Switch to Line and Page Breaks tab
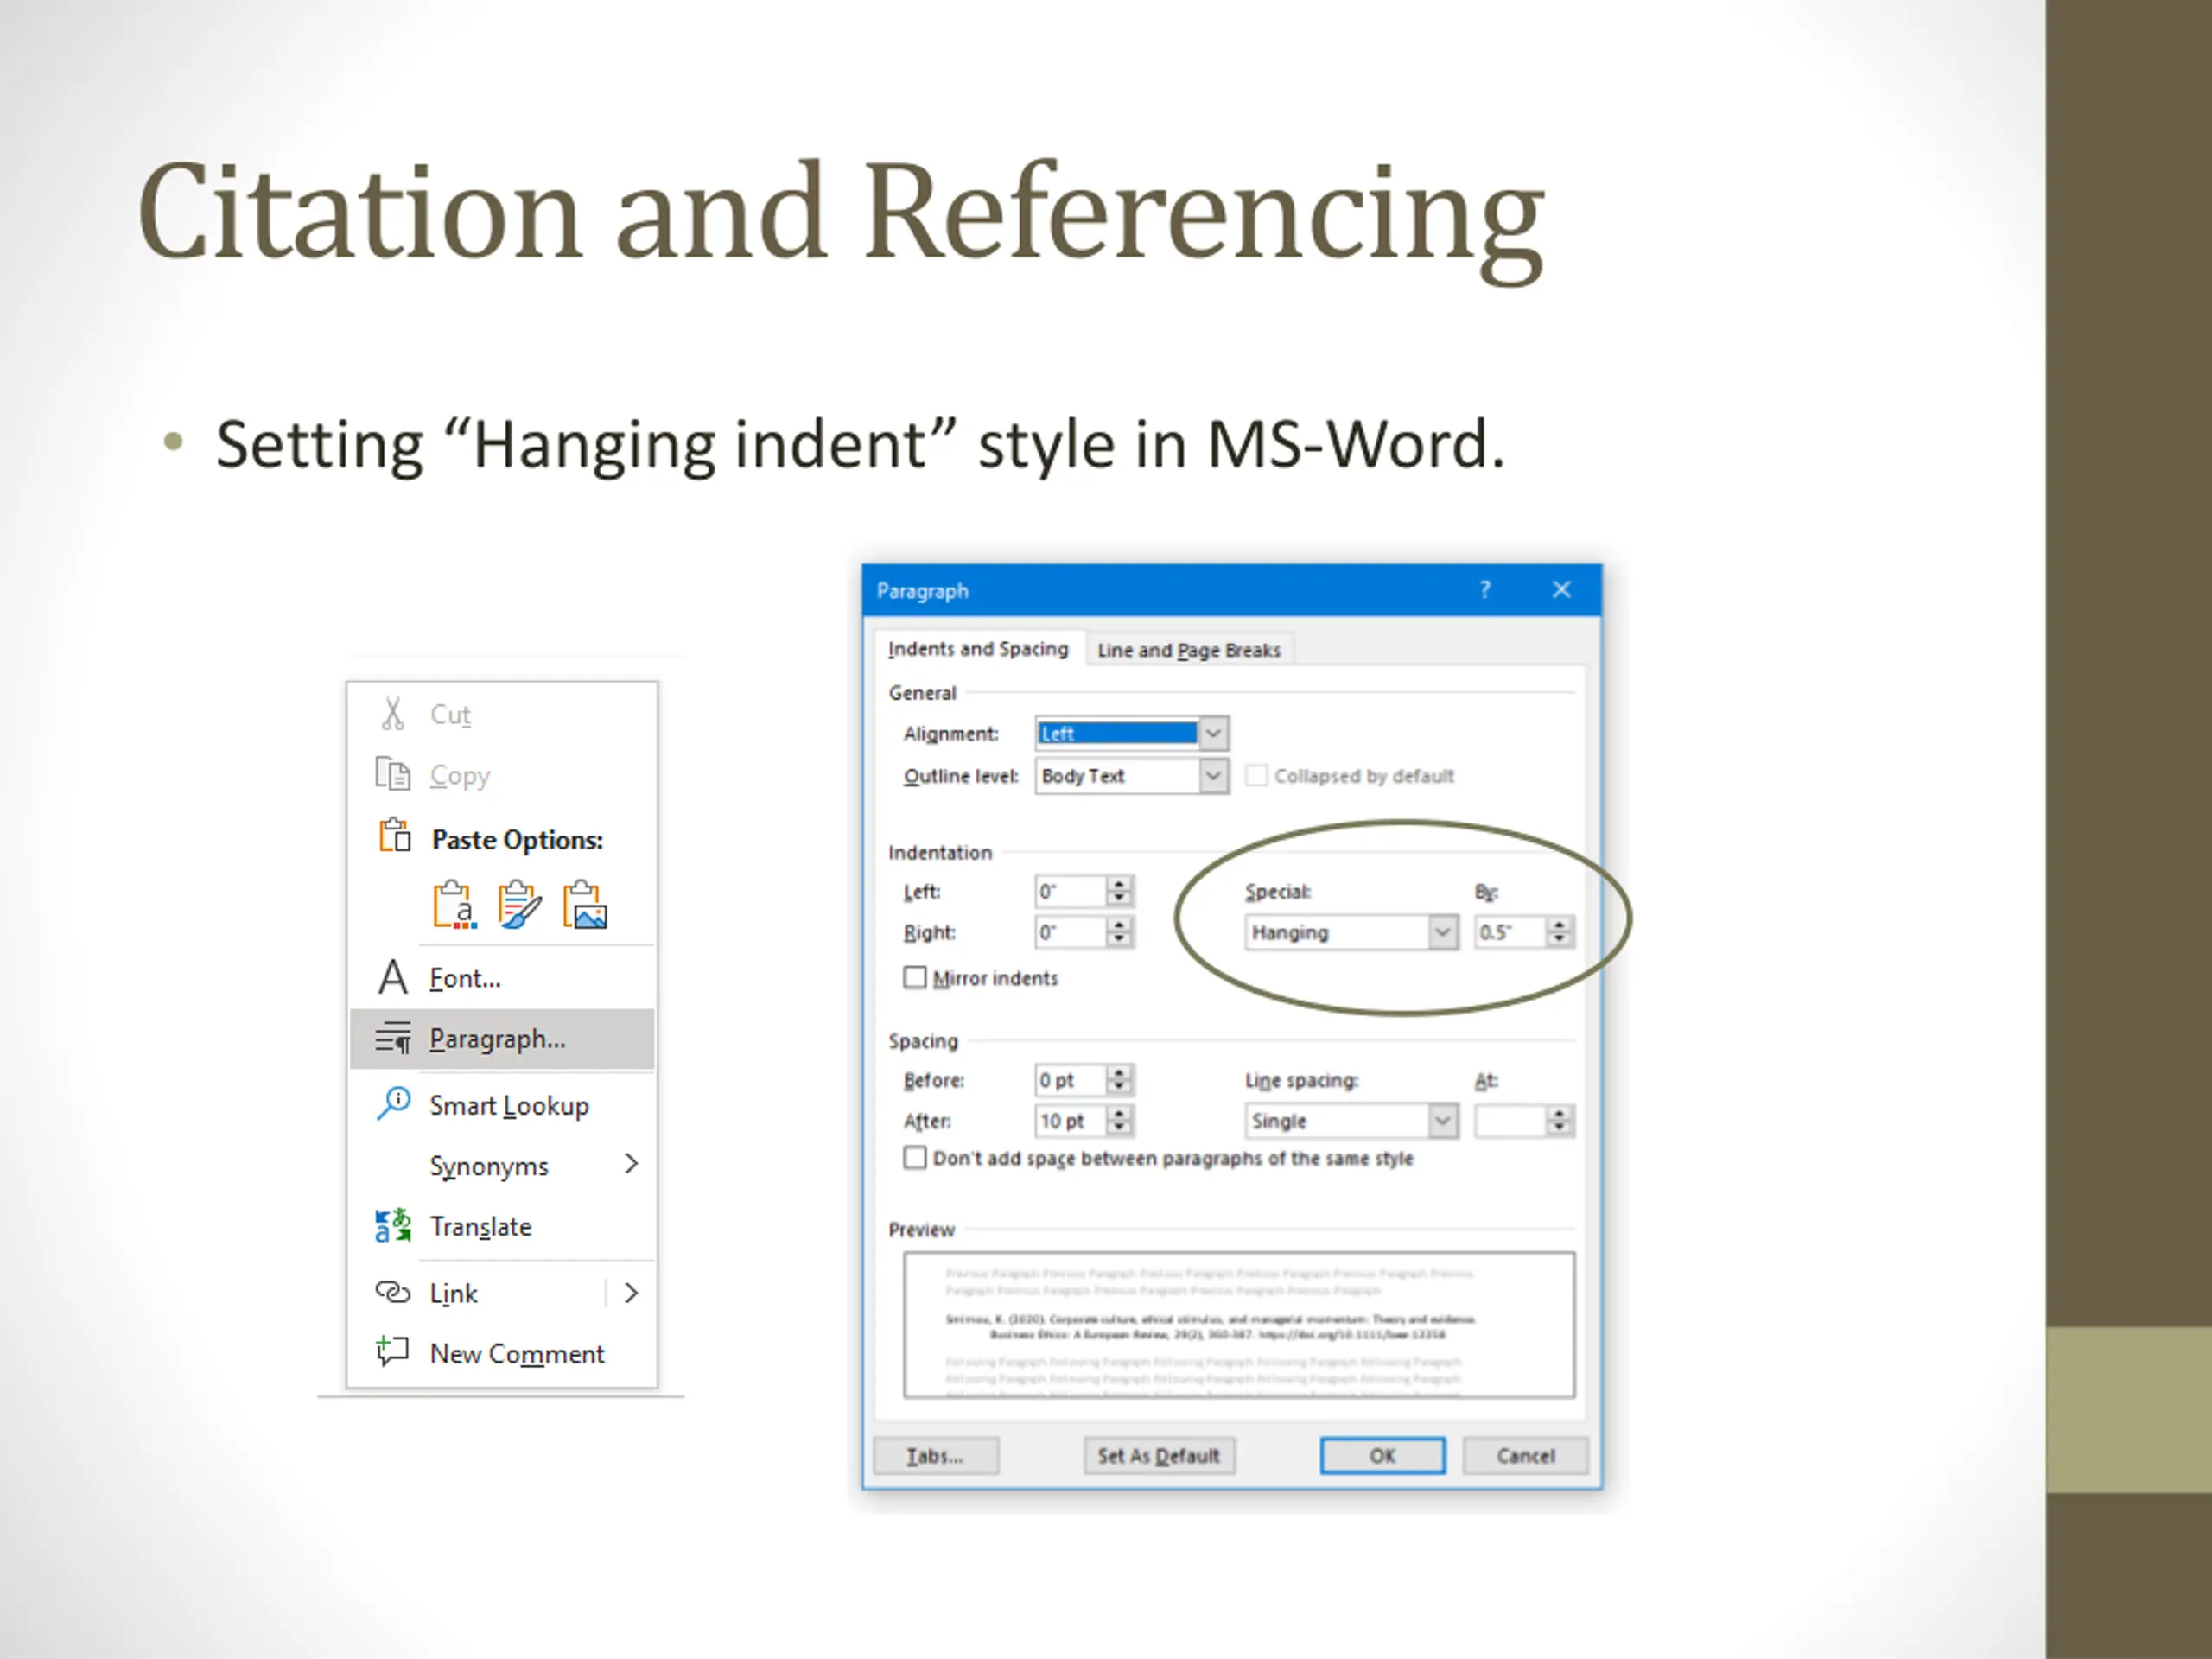 1189,650
